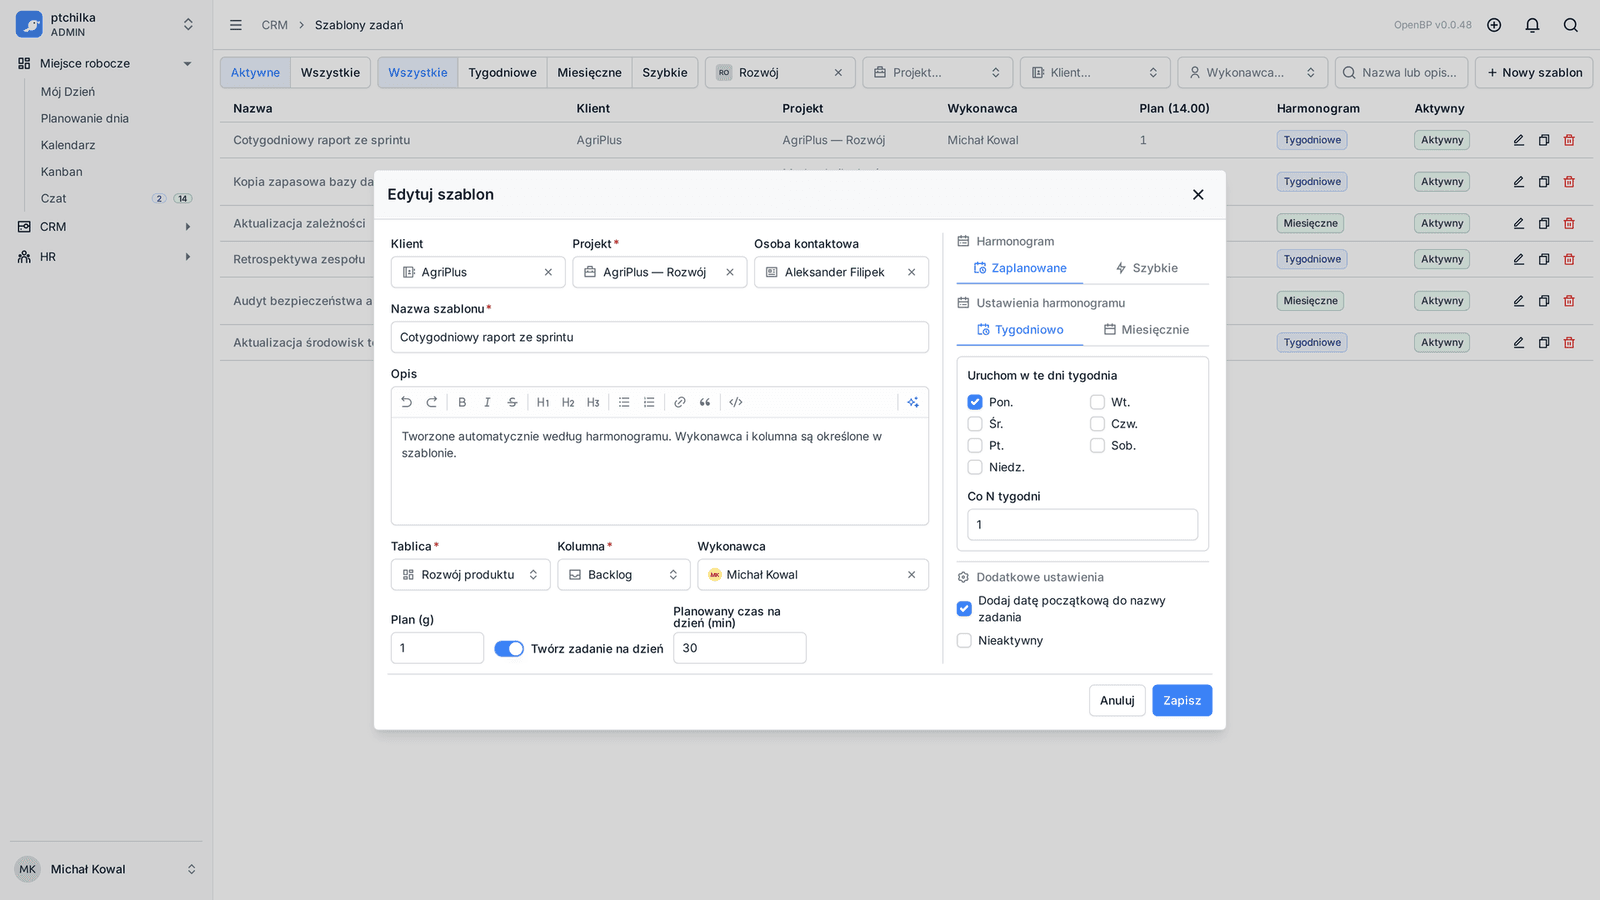This screenshot has width=1600, height=900.
Task: Apply the H2 heading format
Action: click(568, 402)
